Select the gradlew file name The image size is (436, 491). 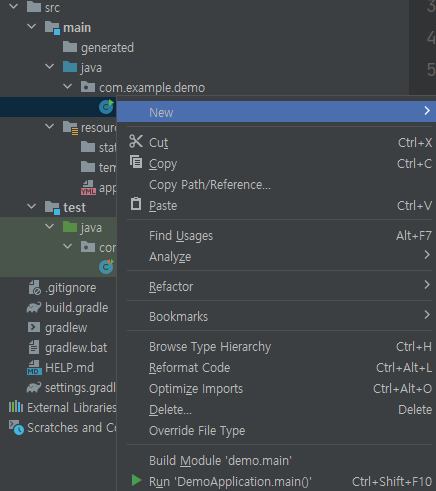pyautogui.click(x=66, y=328)
